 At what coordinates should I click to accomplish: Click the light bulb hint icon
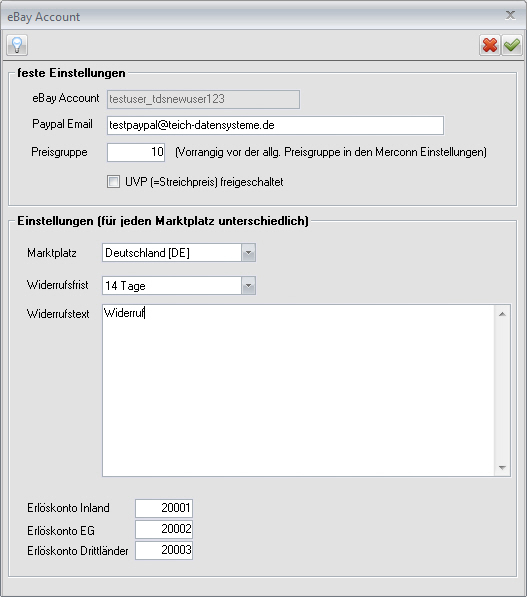click(17, 45)
